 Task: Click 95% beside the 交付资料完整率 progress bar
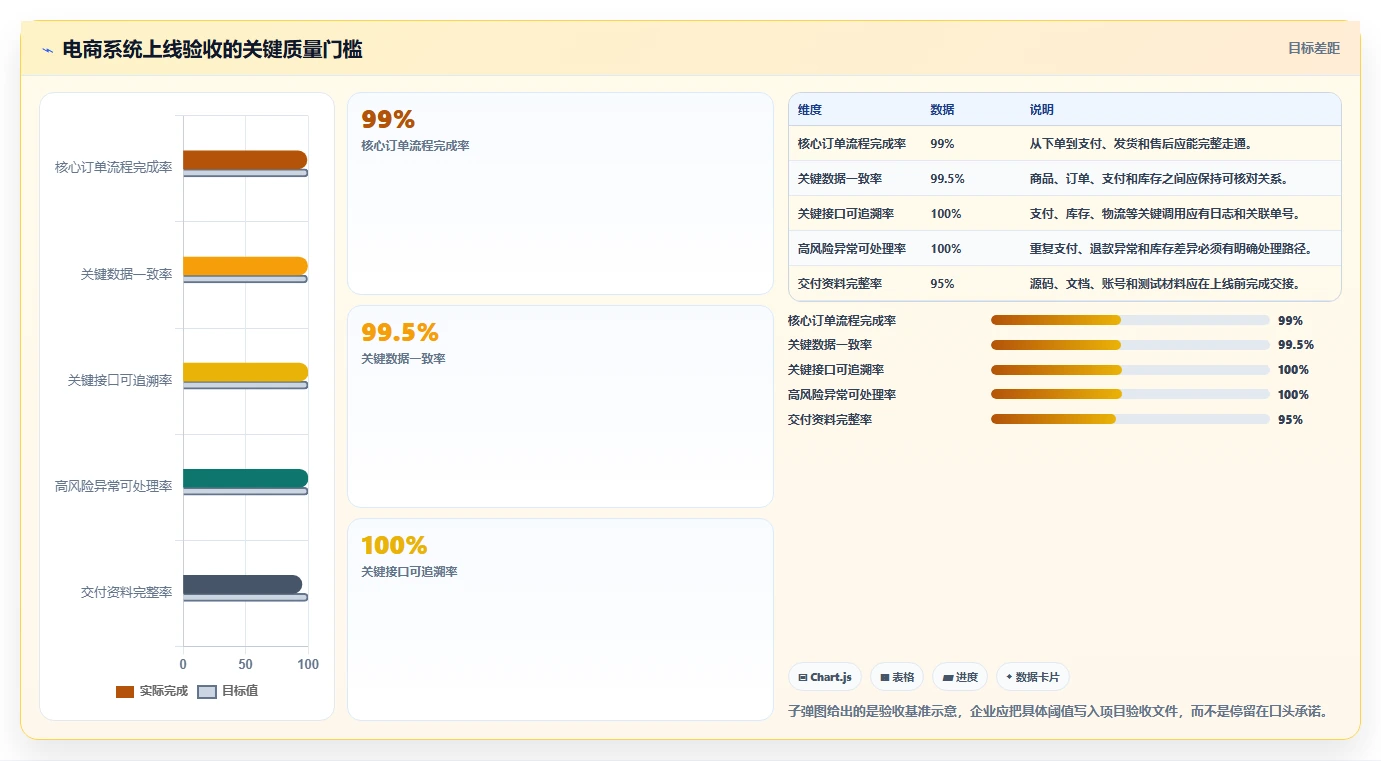click(x=1290, y=420)
